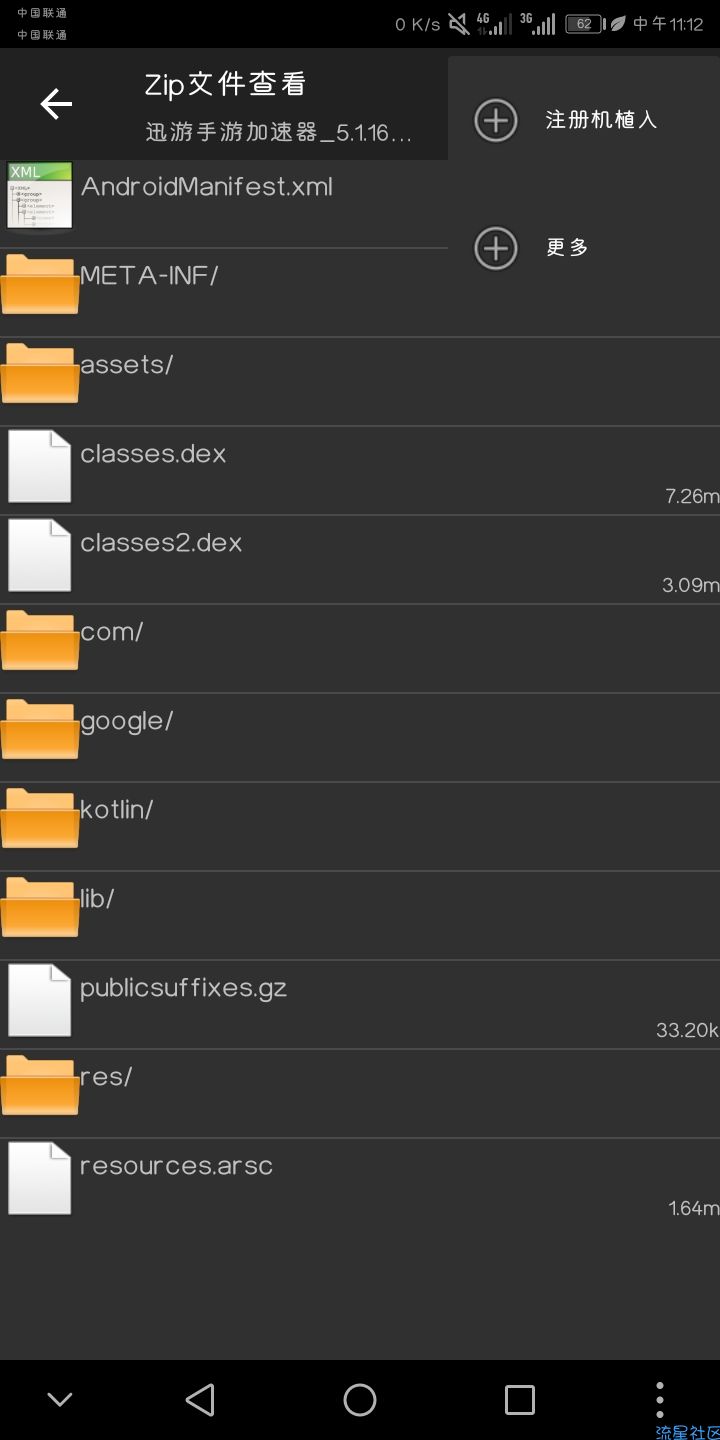Open the assets folder icon

click(x=40, y=373)
